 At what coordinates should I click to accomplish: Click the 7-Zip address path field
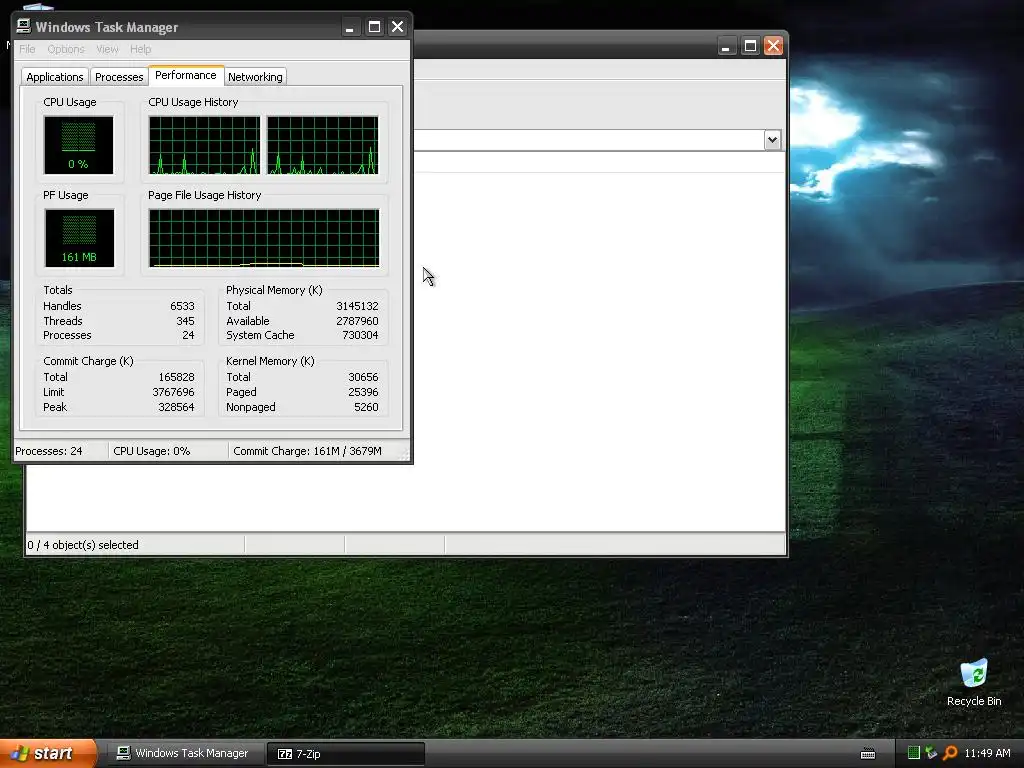point(588,140)
